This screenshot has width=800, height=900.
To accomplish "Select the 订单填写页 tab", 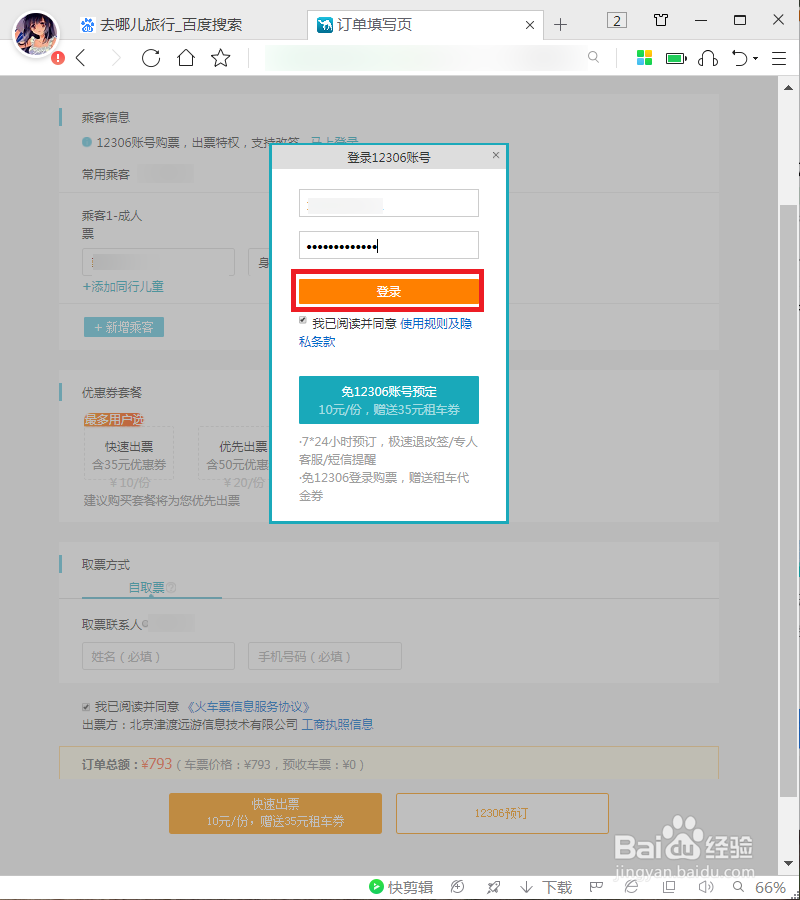I will [x=425, y=25].
